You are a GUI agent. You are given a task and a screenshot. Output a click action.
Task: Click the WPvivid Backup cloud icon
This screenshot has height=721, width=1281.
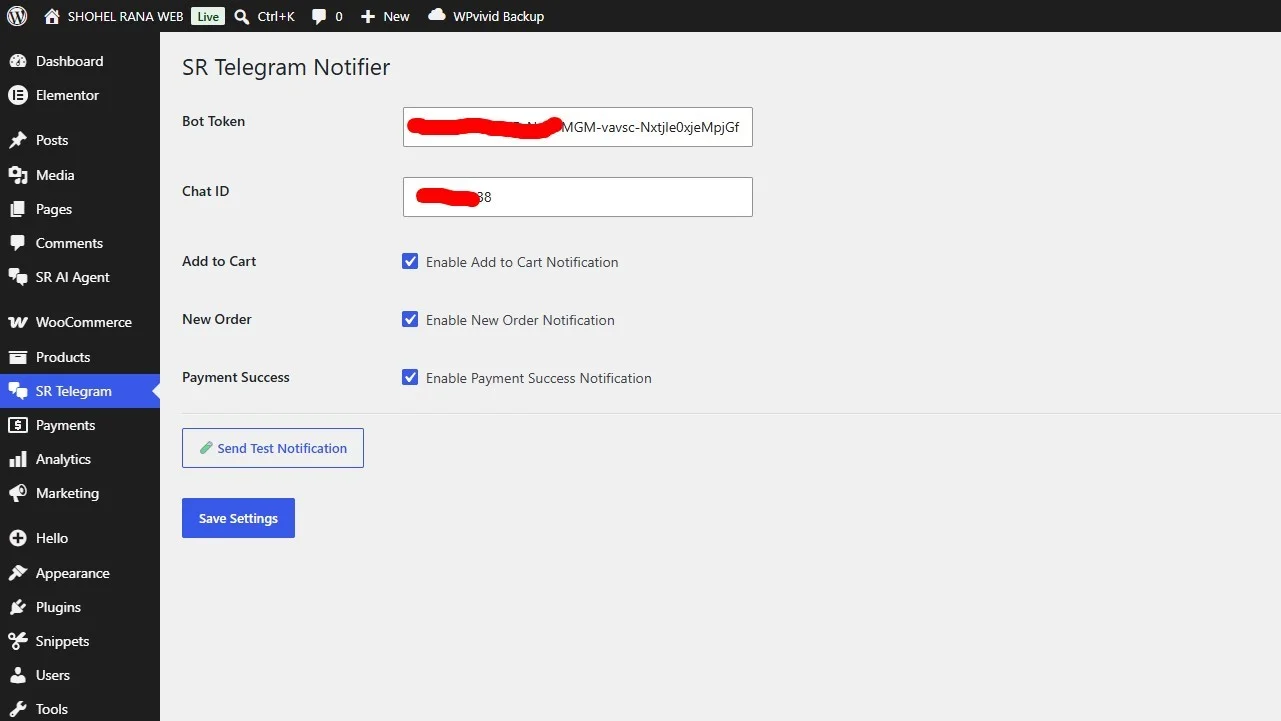pyautogui.click(x=437, y=16)
